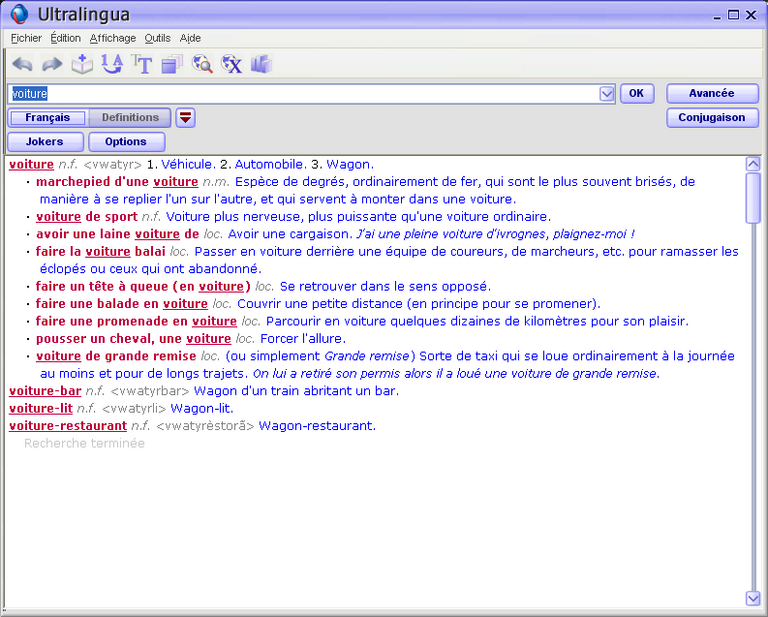The height and width of the screenshot is (617, 768).
Task: Click the definition word Wagon.
Action: coord(348,165)
